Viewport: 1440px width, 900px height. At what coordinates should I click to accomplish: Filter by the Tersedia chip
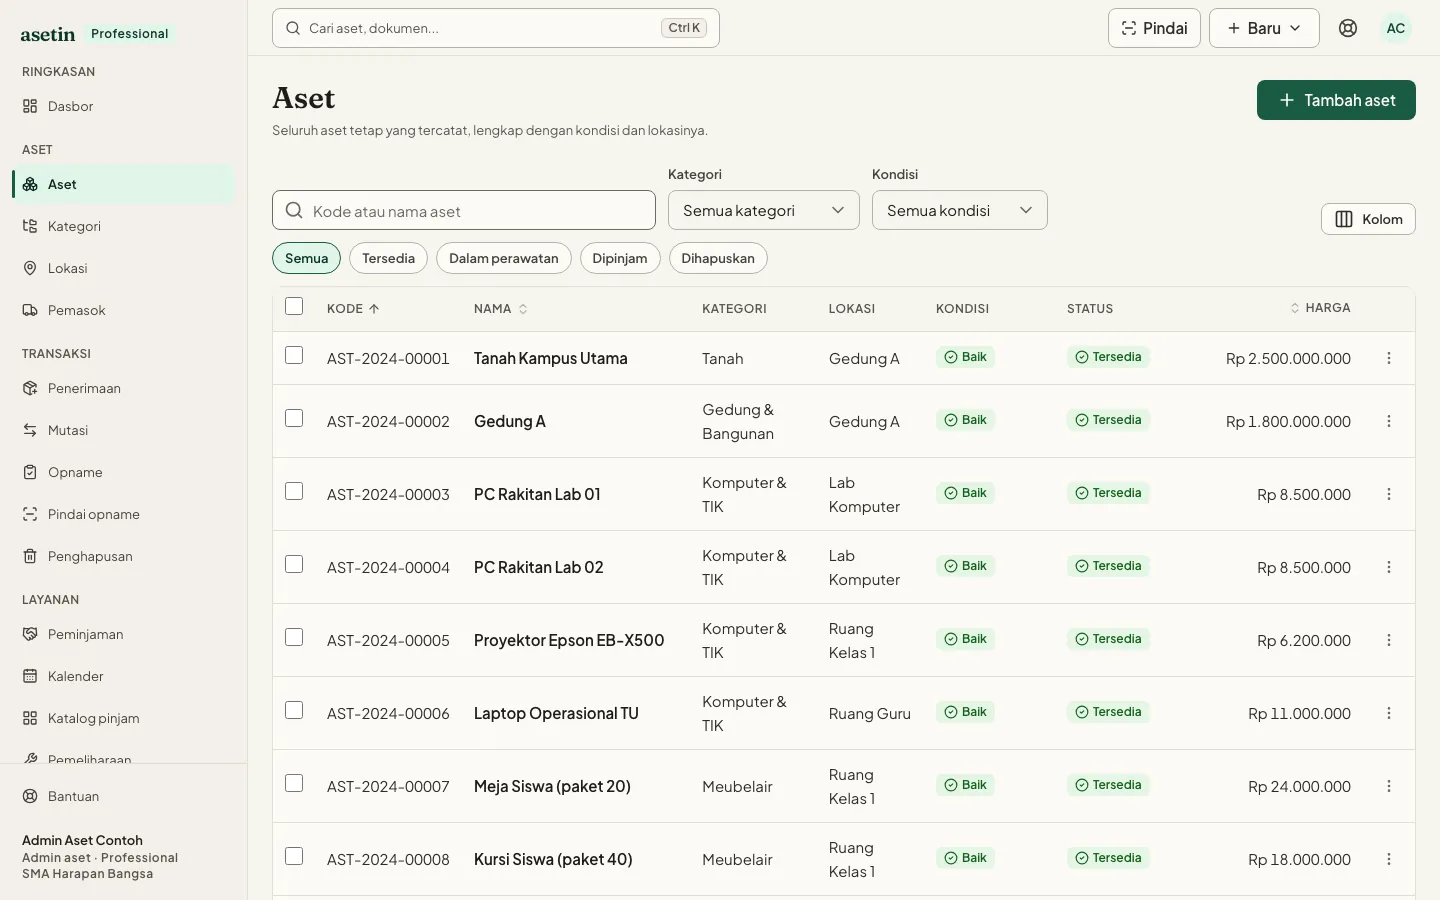point(388,258)
